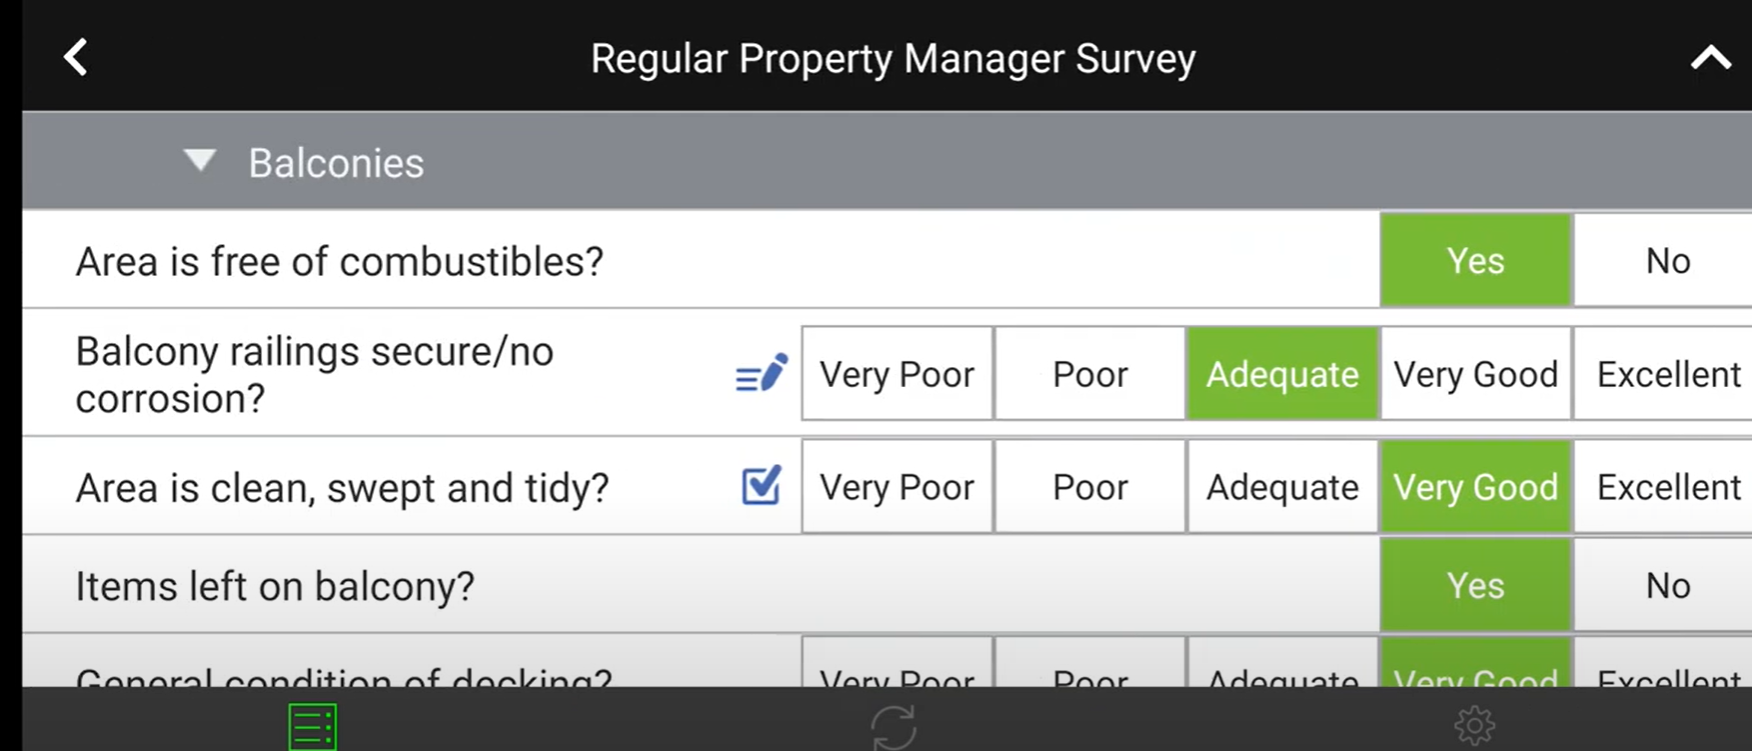The width and height of the screenshot is (1752, 751).
Task: Confirm Yes for area free of combustibles
Action: 1476,260
